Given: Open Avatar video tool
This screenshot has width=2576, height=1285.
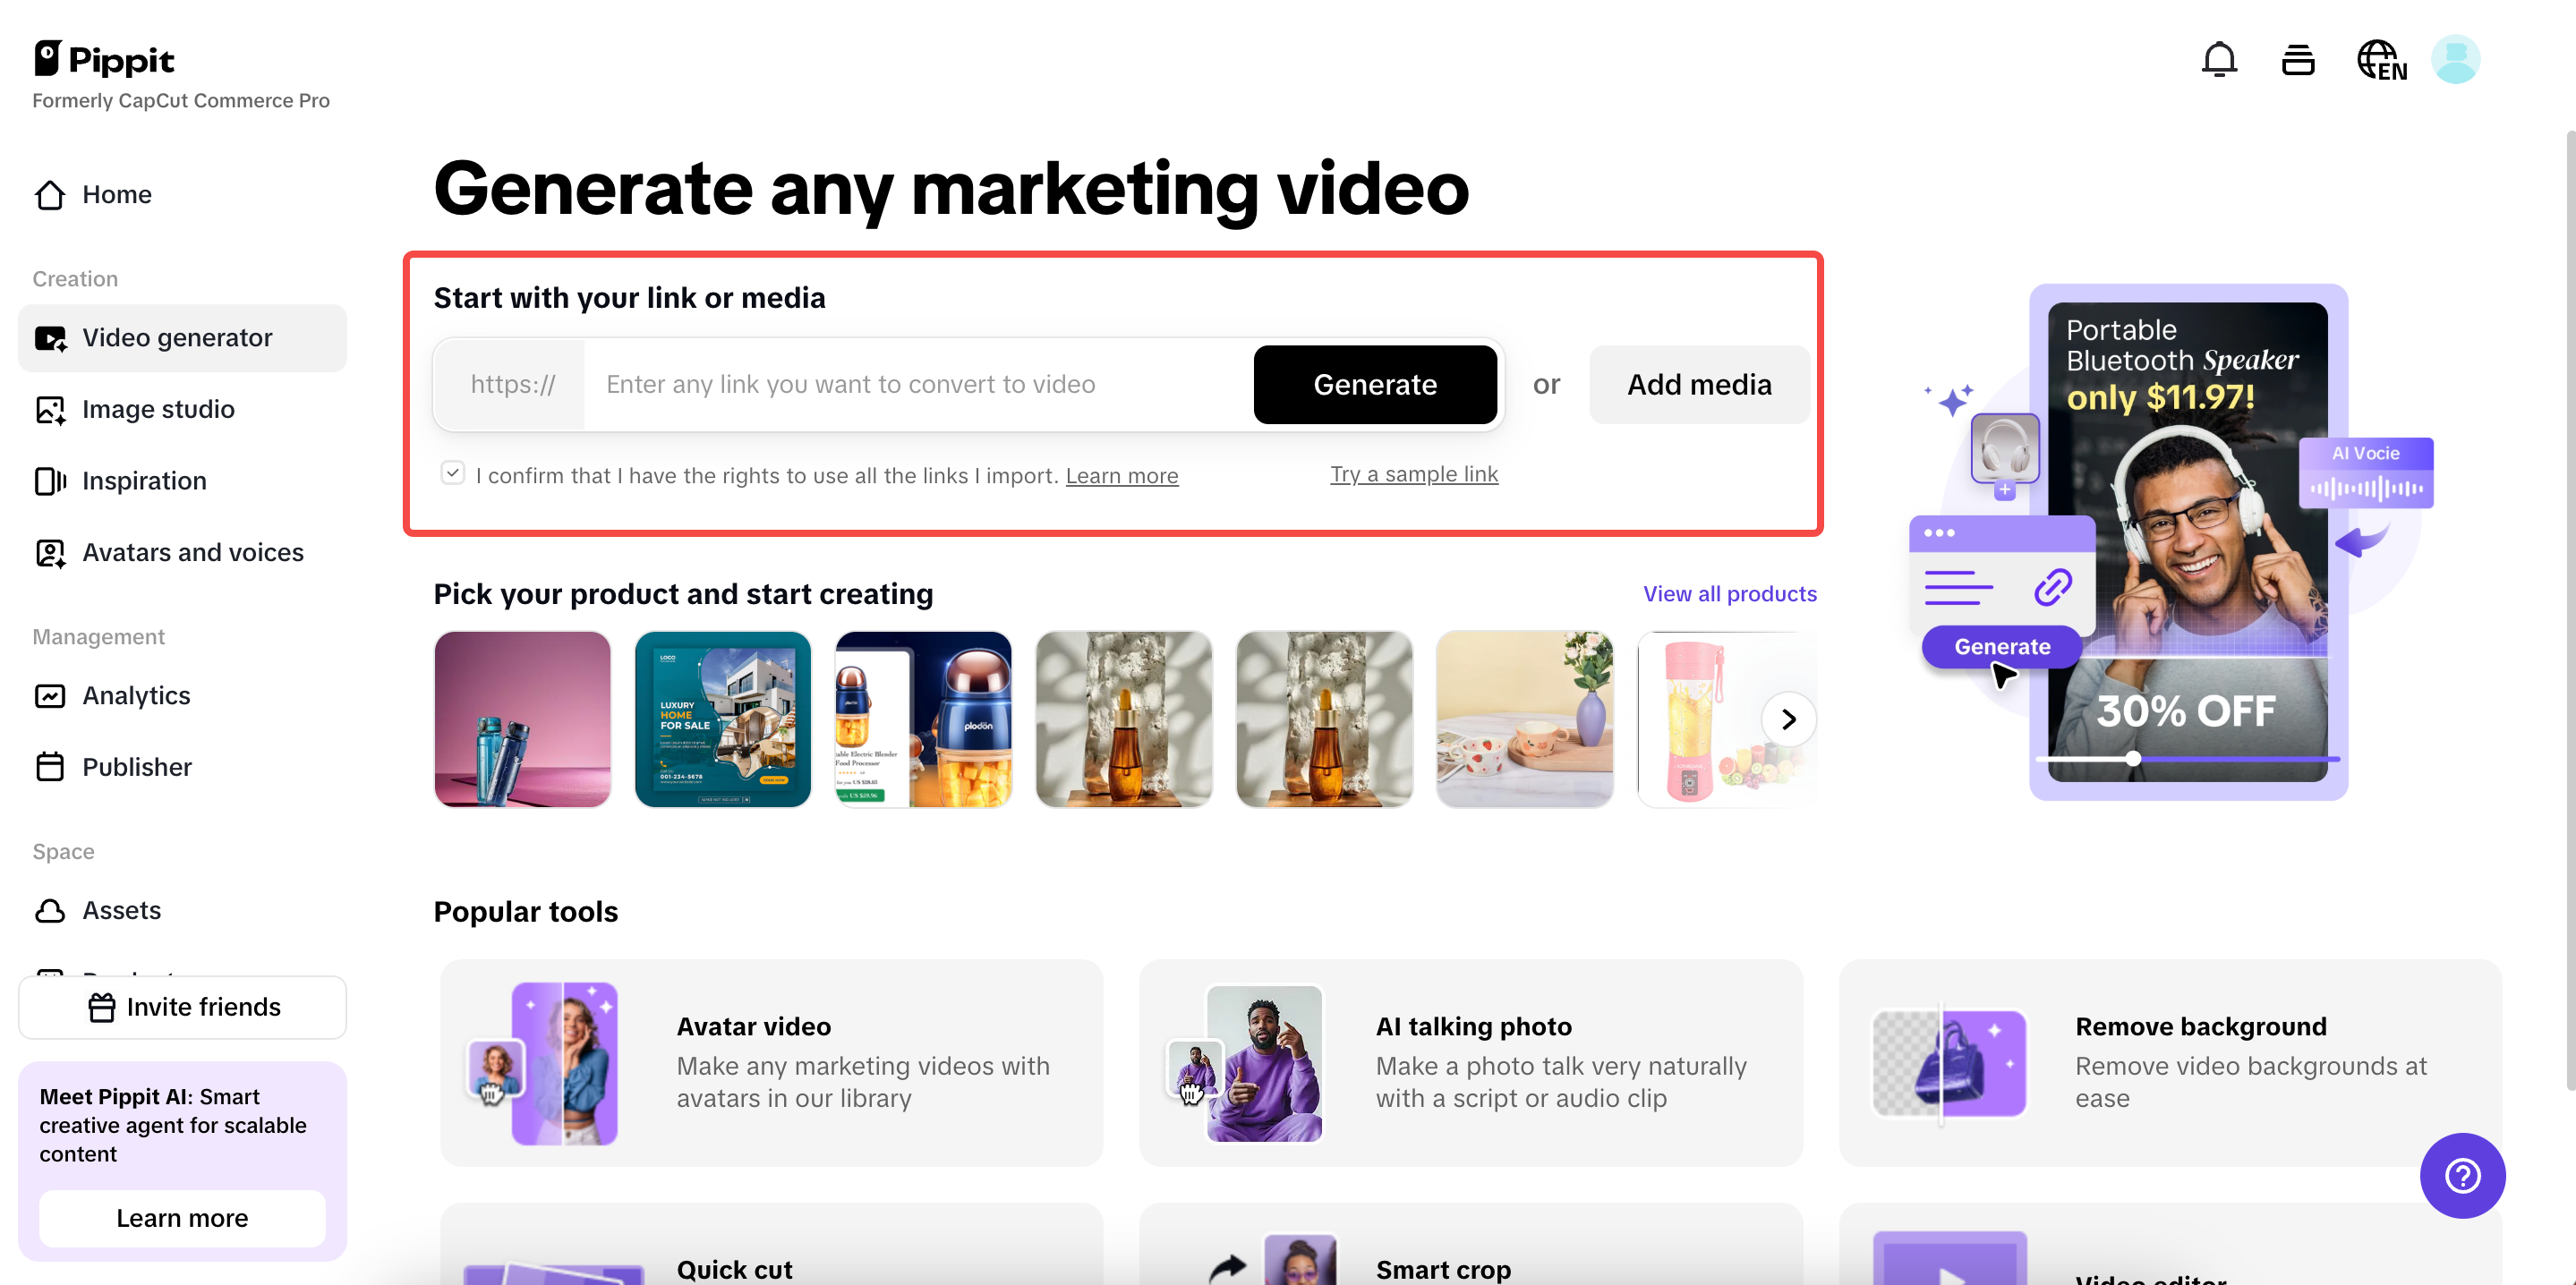Looking at the screenshot, I should [x=771, y=1063].
